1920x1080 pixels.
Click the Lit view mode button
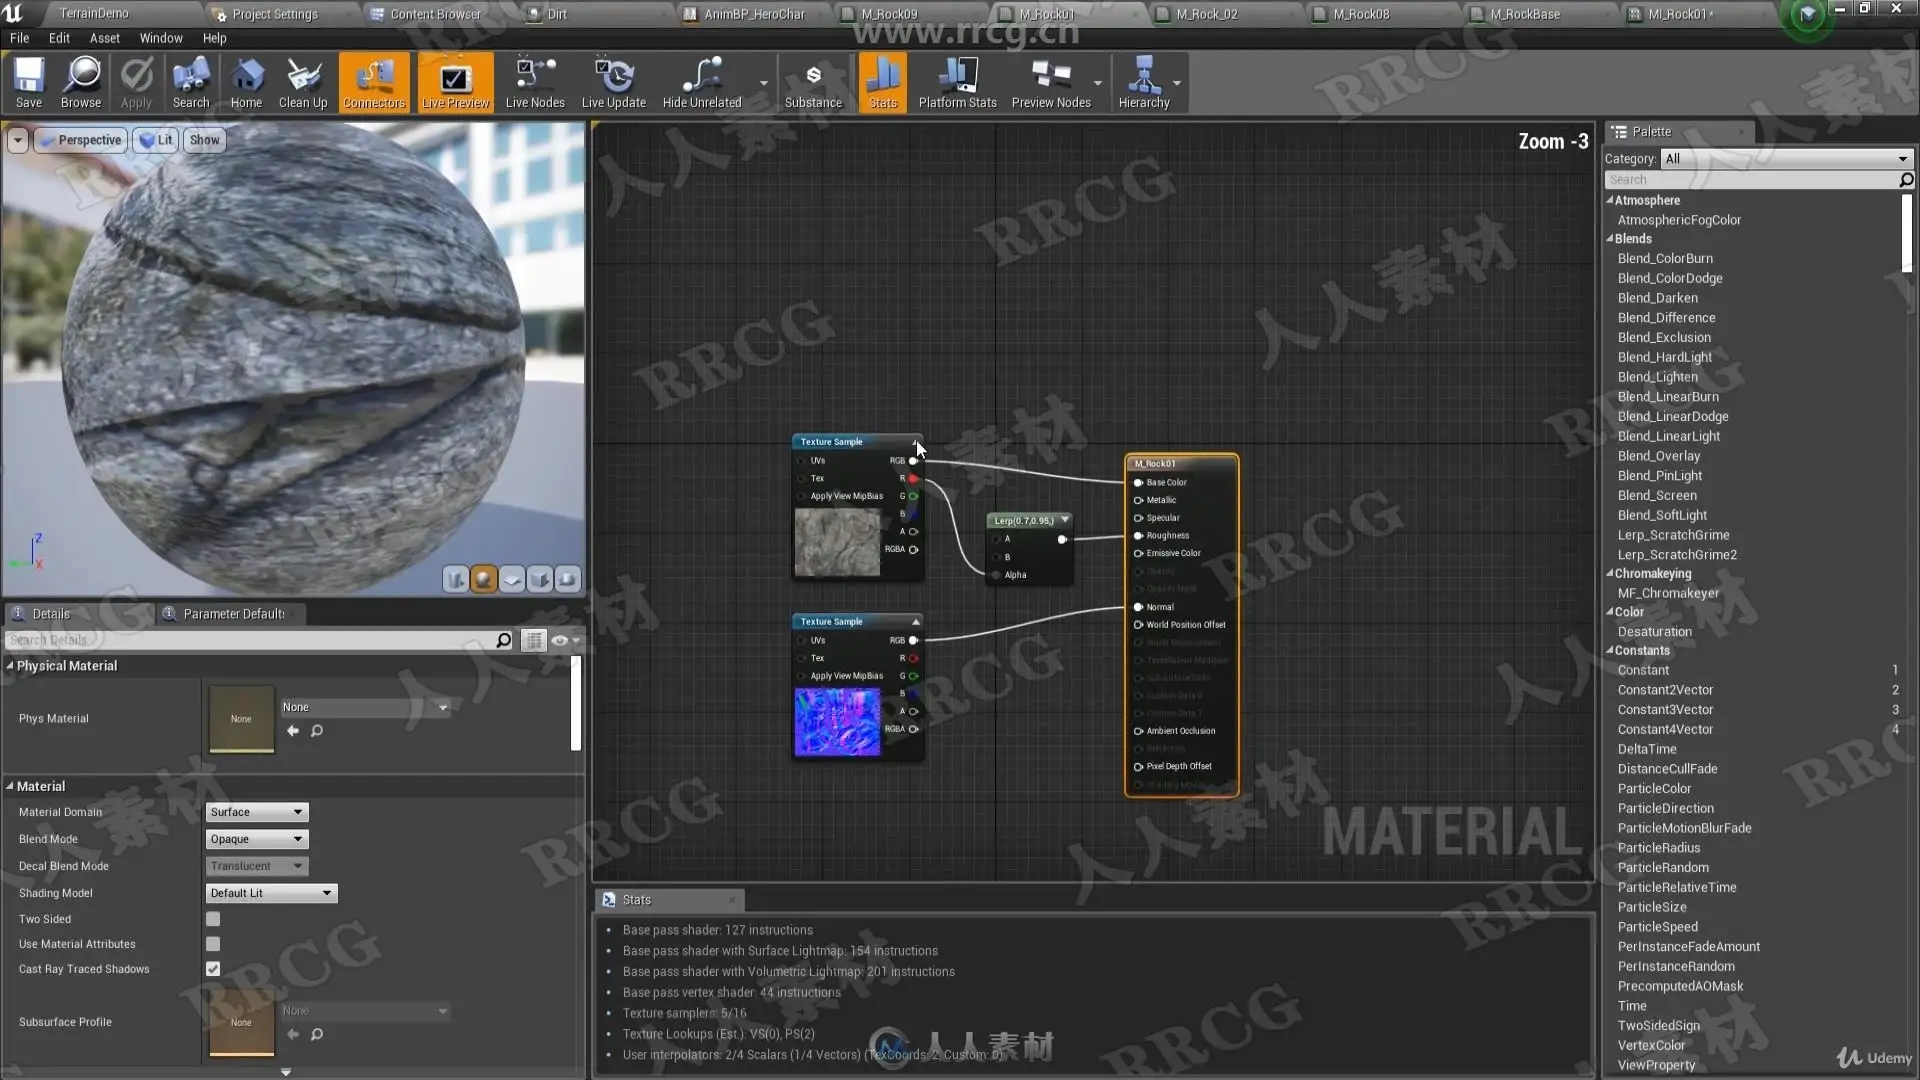point(156,140)
